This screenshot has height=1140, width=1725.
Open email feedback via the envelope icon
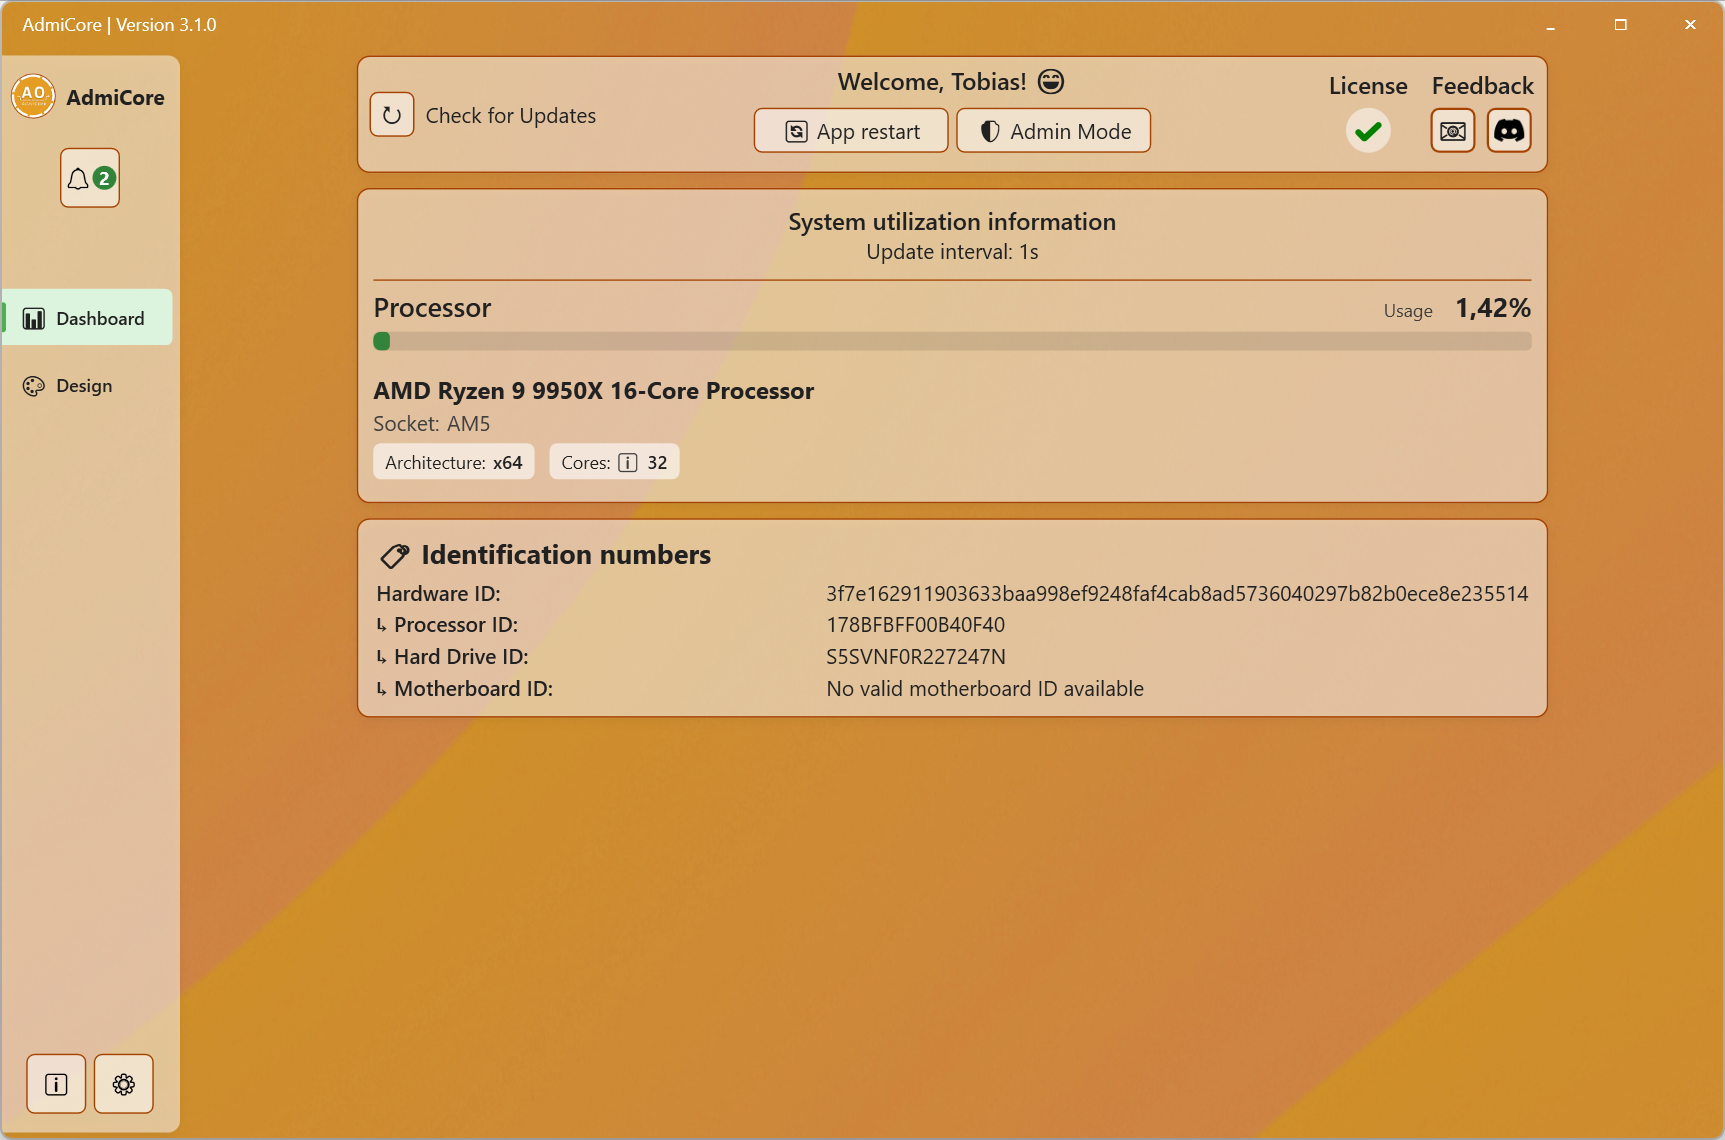[1452, 130]
